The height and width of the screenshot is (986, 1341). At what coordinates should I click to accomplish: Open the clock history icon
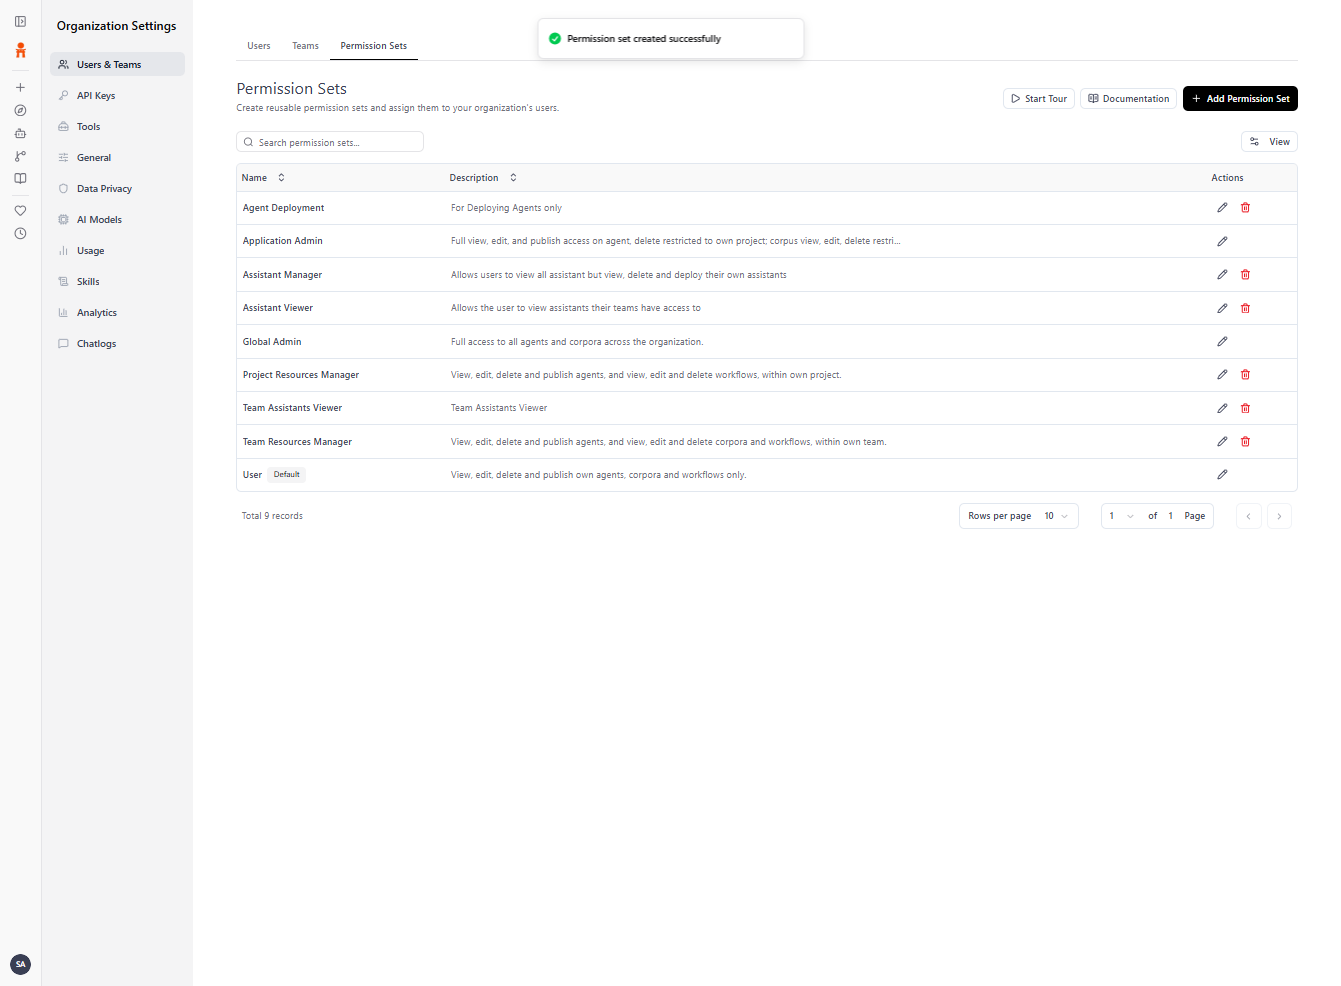tap(20, 234)
